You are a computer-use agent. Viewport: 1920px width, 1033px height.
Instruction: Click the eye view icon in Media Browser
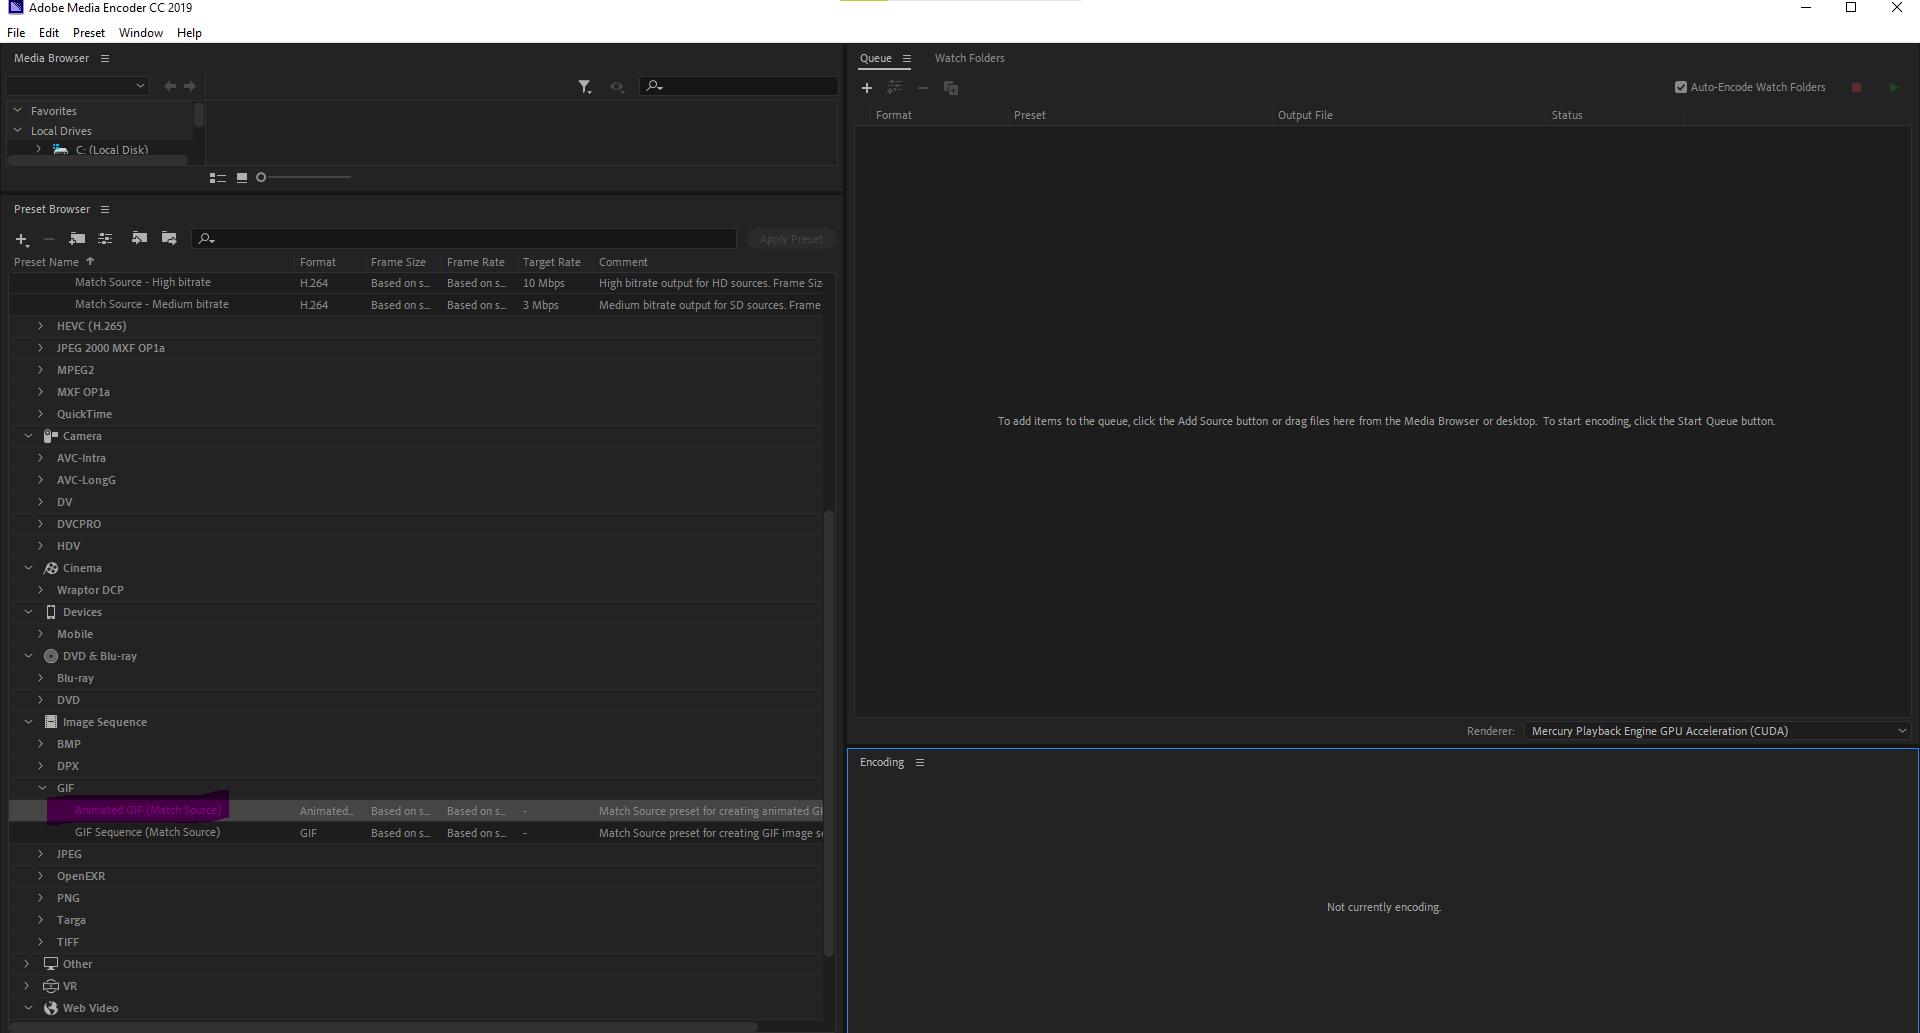(x=617, y=87)
